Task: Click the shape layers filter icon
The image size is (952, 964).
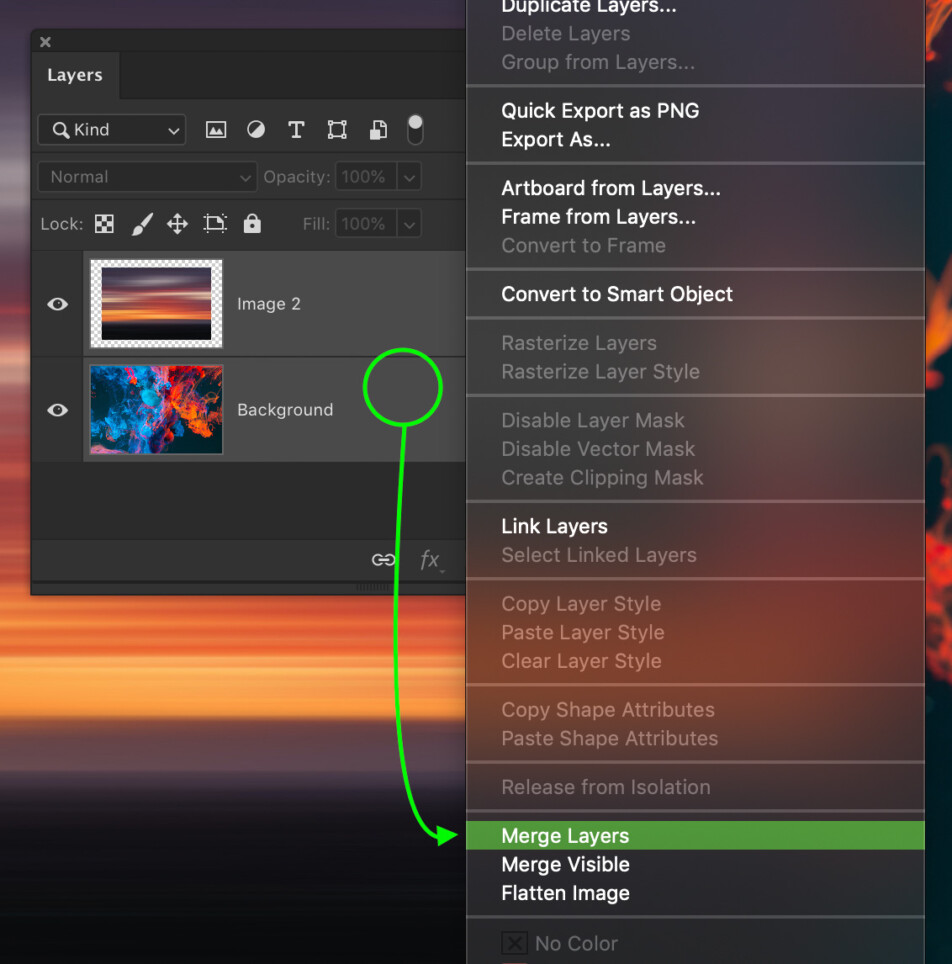Action: pos(336,129)
